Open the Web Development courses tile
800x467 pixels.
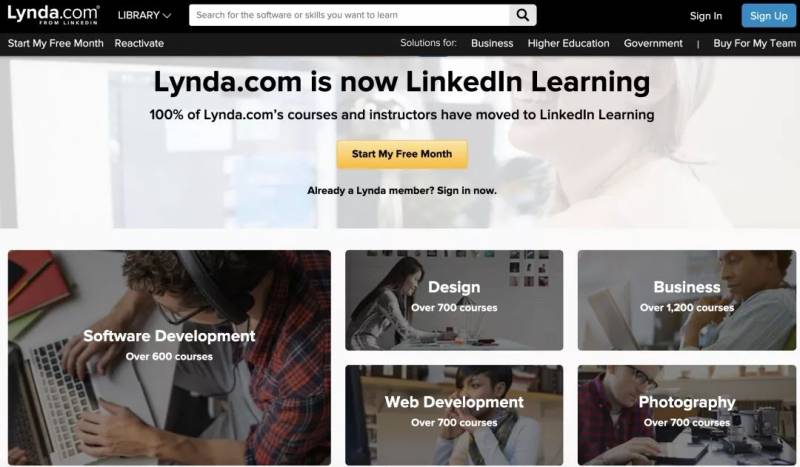pos(454,415)
